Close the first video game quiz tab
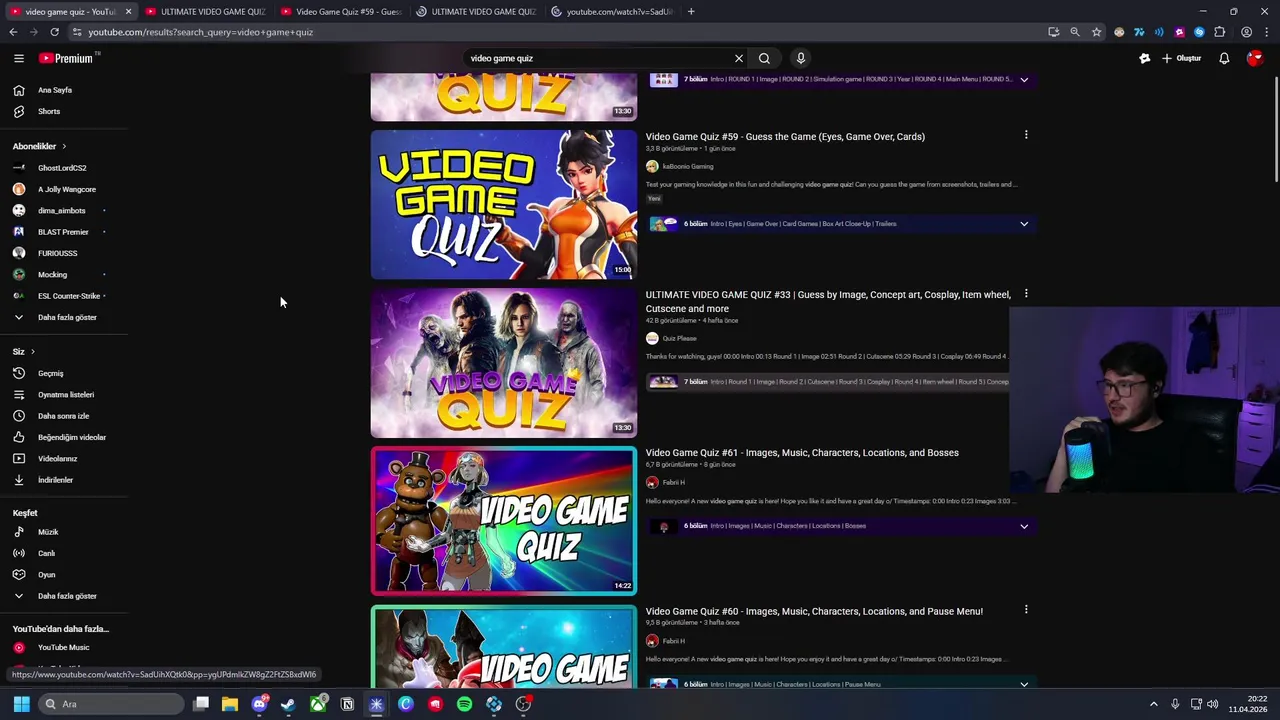The width and height of the screenshot is (1280, 720). (x=128, y=11)
